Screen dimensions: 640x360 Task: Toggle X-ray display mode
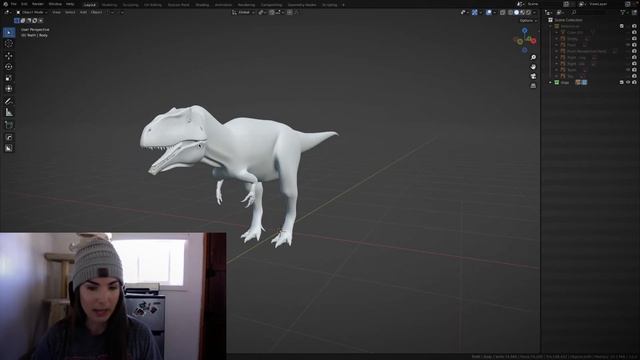[x=503, y=13]
